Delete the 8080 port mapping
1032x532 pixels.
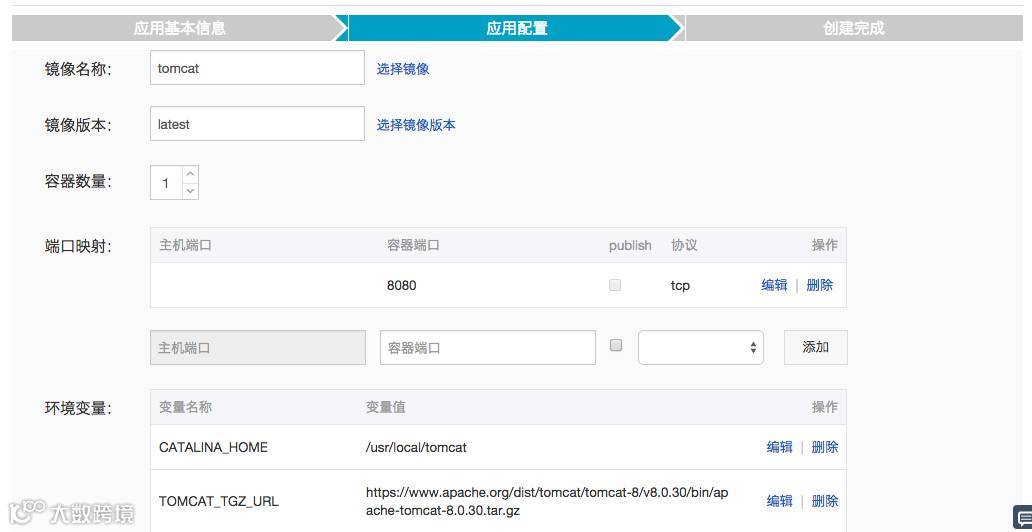(819, 285)
